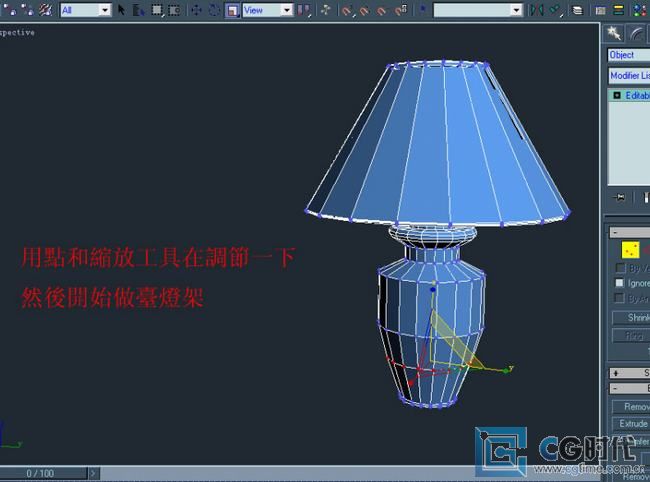Toggle the By Angle checkbox
650x482 pixels.
point(620,298)
